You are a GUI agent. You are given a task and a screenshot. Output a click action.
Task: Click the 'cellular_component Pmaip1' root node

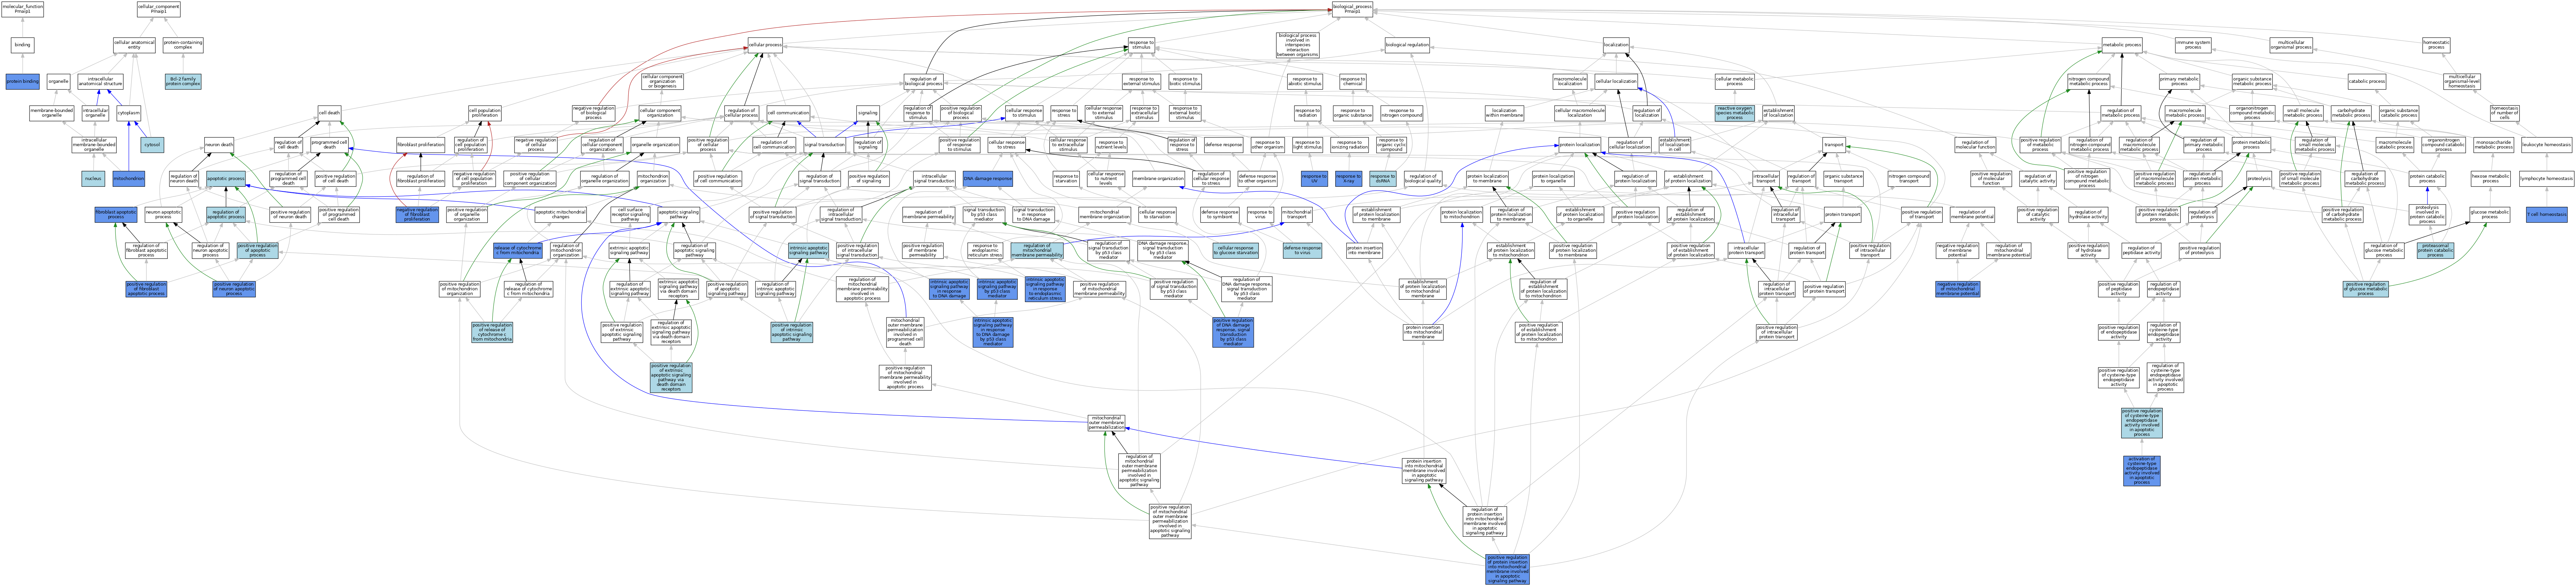coord(158,9)
